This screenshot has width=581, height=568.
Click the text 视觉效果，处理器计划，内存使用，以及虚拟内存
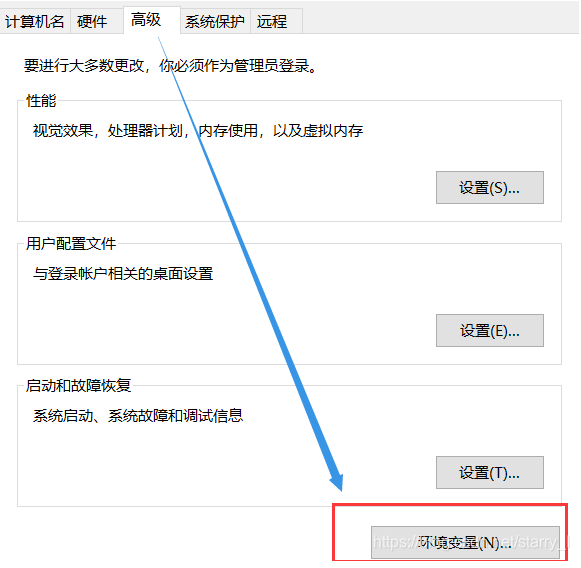198,131
